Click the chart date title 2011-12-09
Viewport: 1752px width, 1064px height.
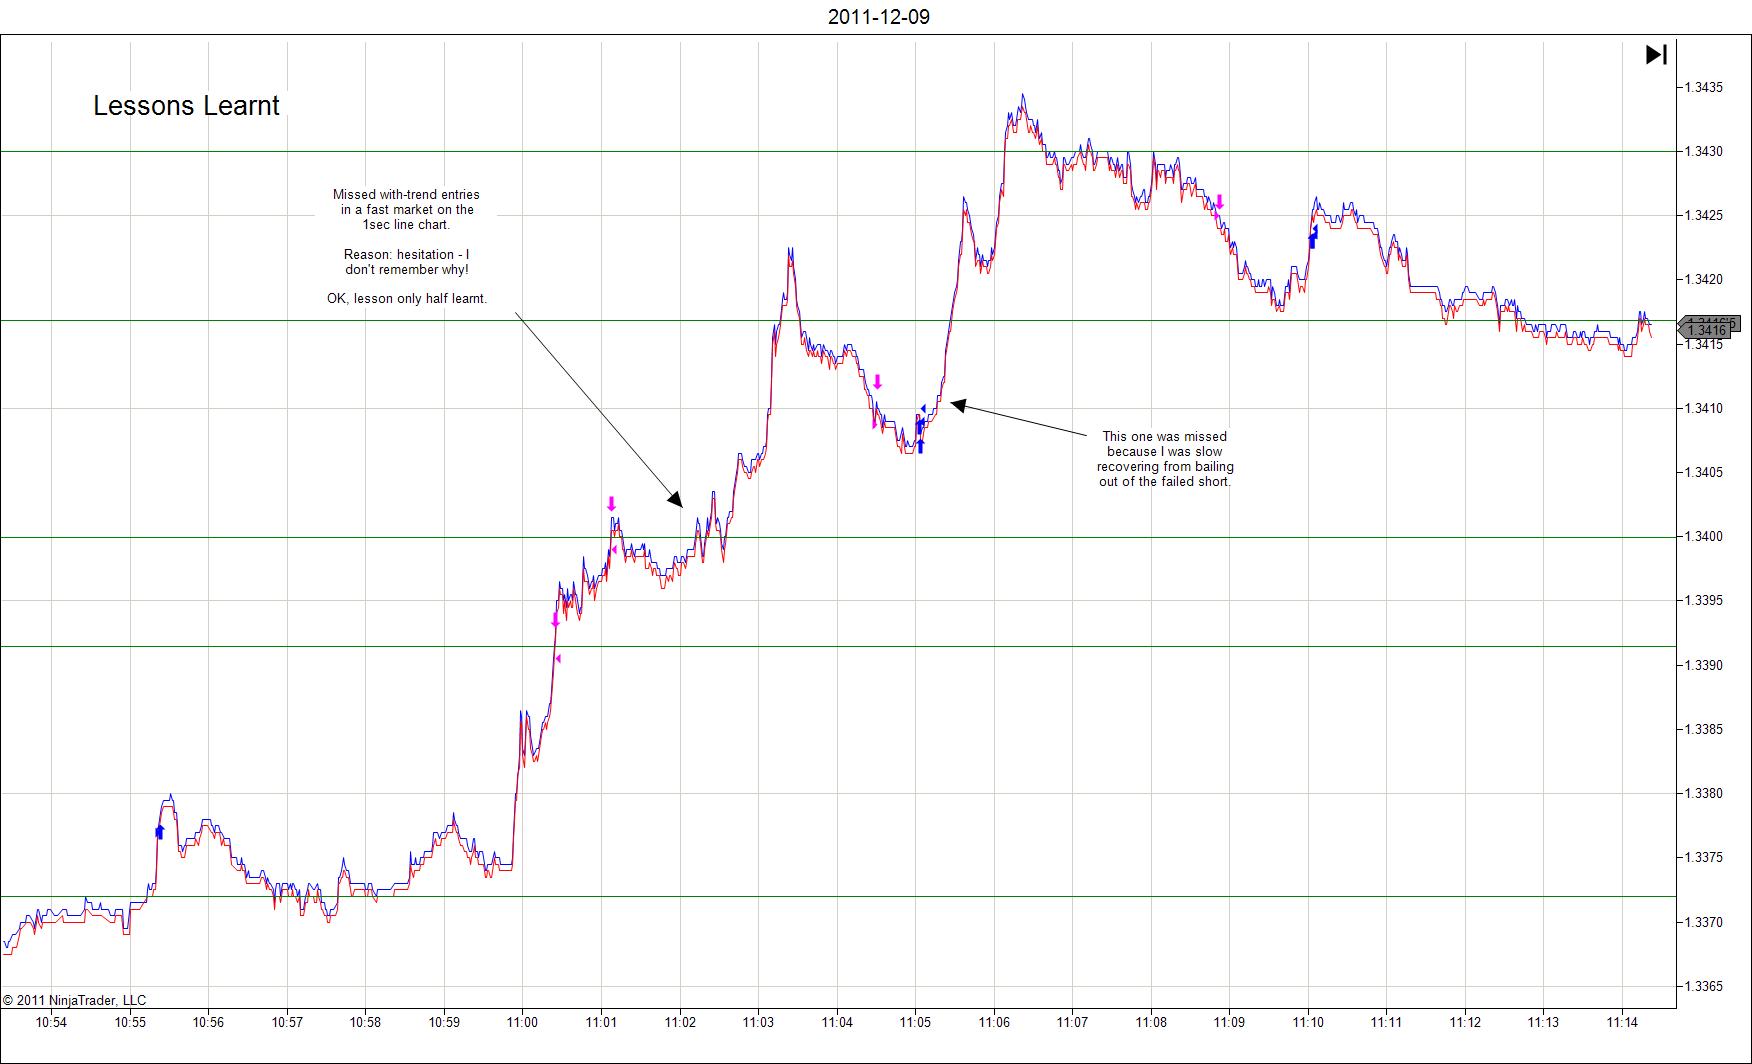tap(879, 17)
